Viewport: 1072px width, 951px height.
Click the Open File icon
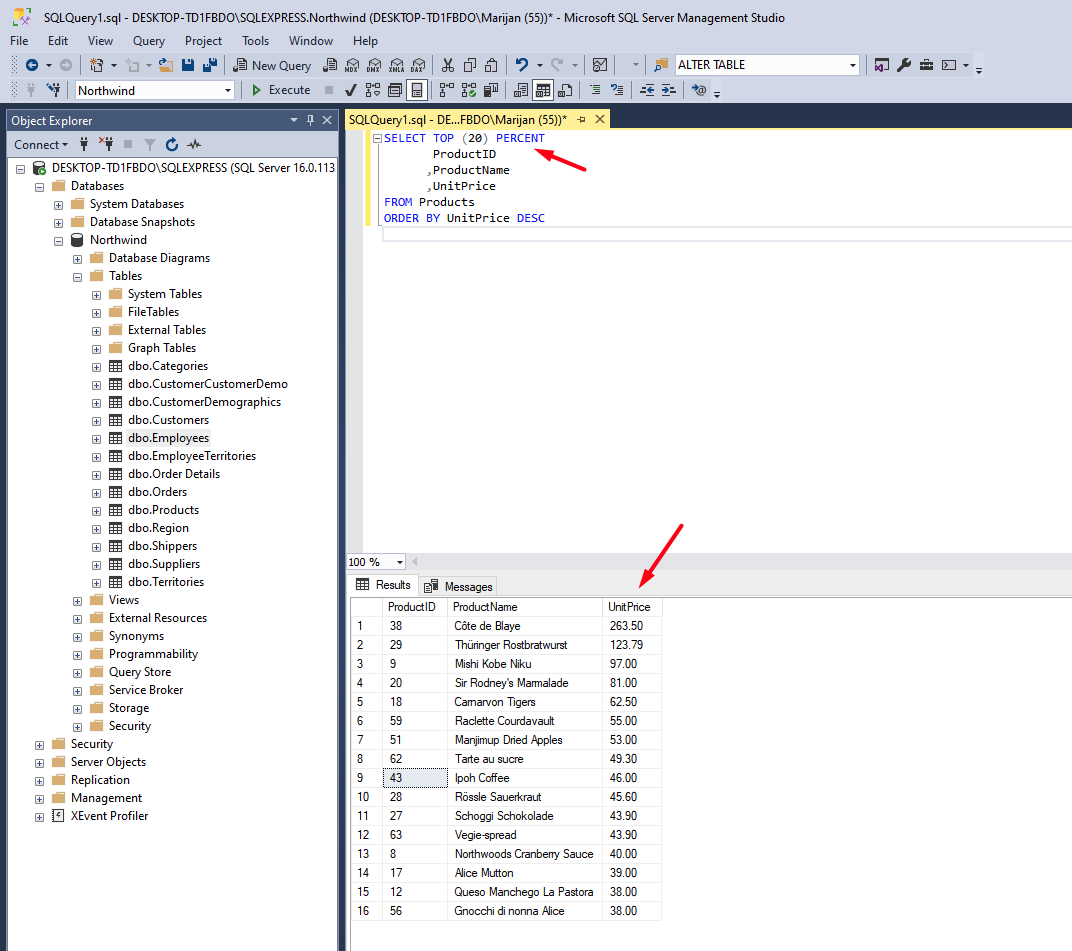click(x=166, y=66)
